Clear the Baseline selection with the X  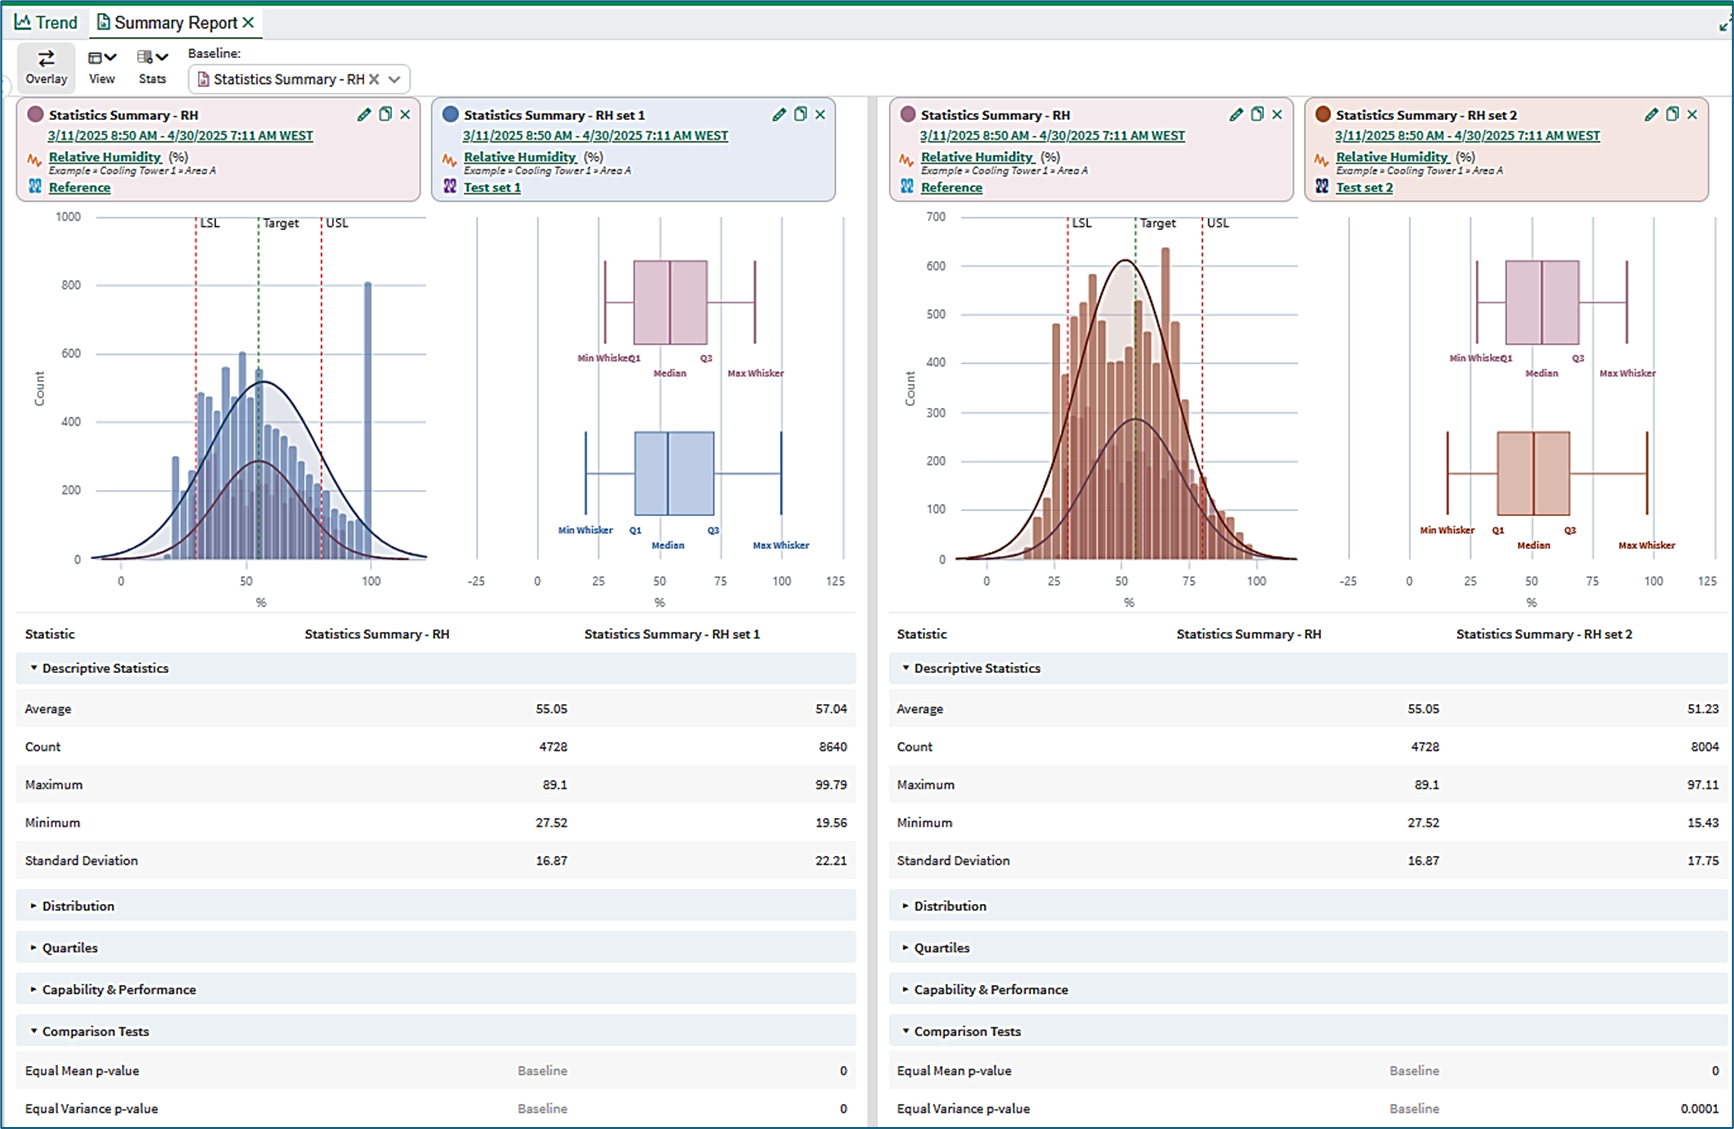pyautogui.click(x=374, y=79)
